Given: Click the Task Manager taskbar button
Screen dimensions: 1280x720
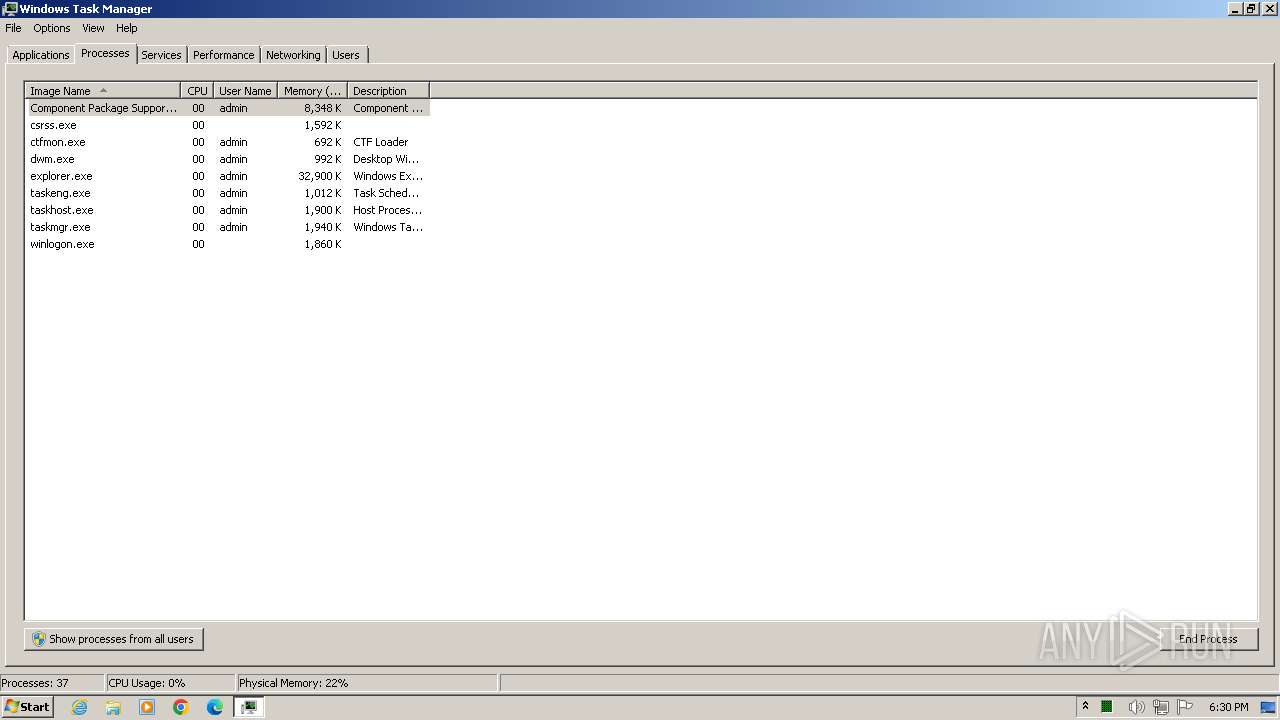Looking at the screenshot, I should 249,707.
